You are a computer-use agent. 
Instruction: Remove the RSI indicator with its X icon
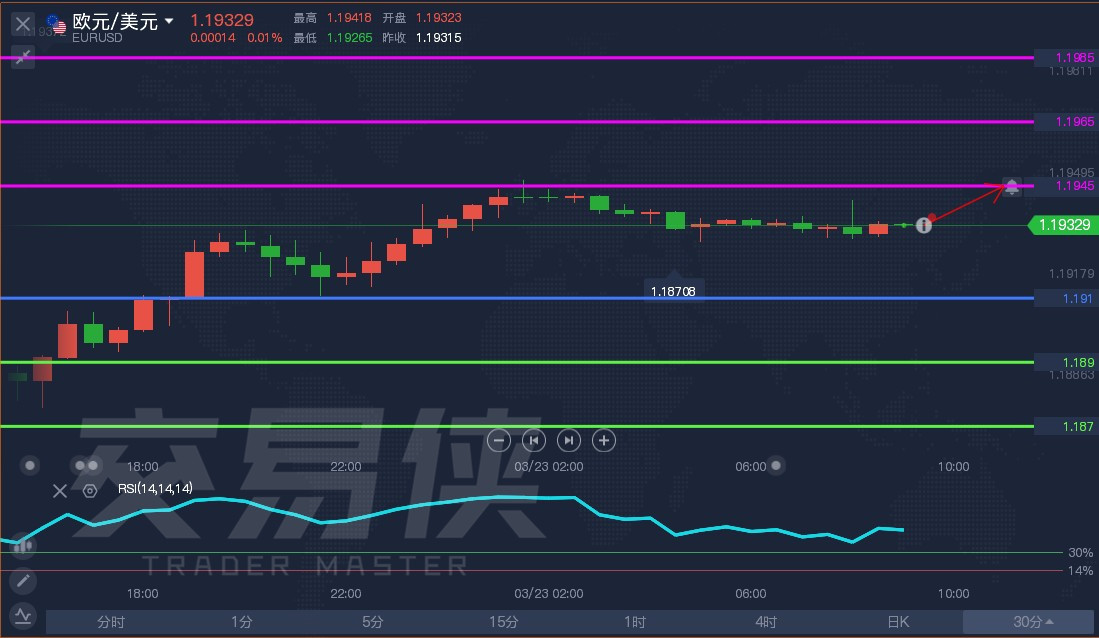[x=60, y=491]
